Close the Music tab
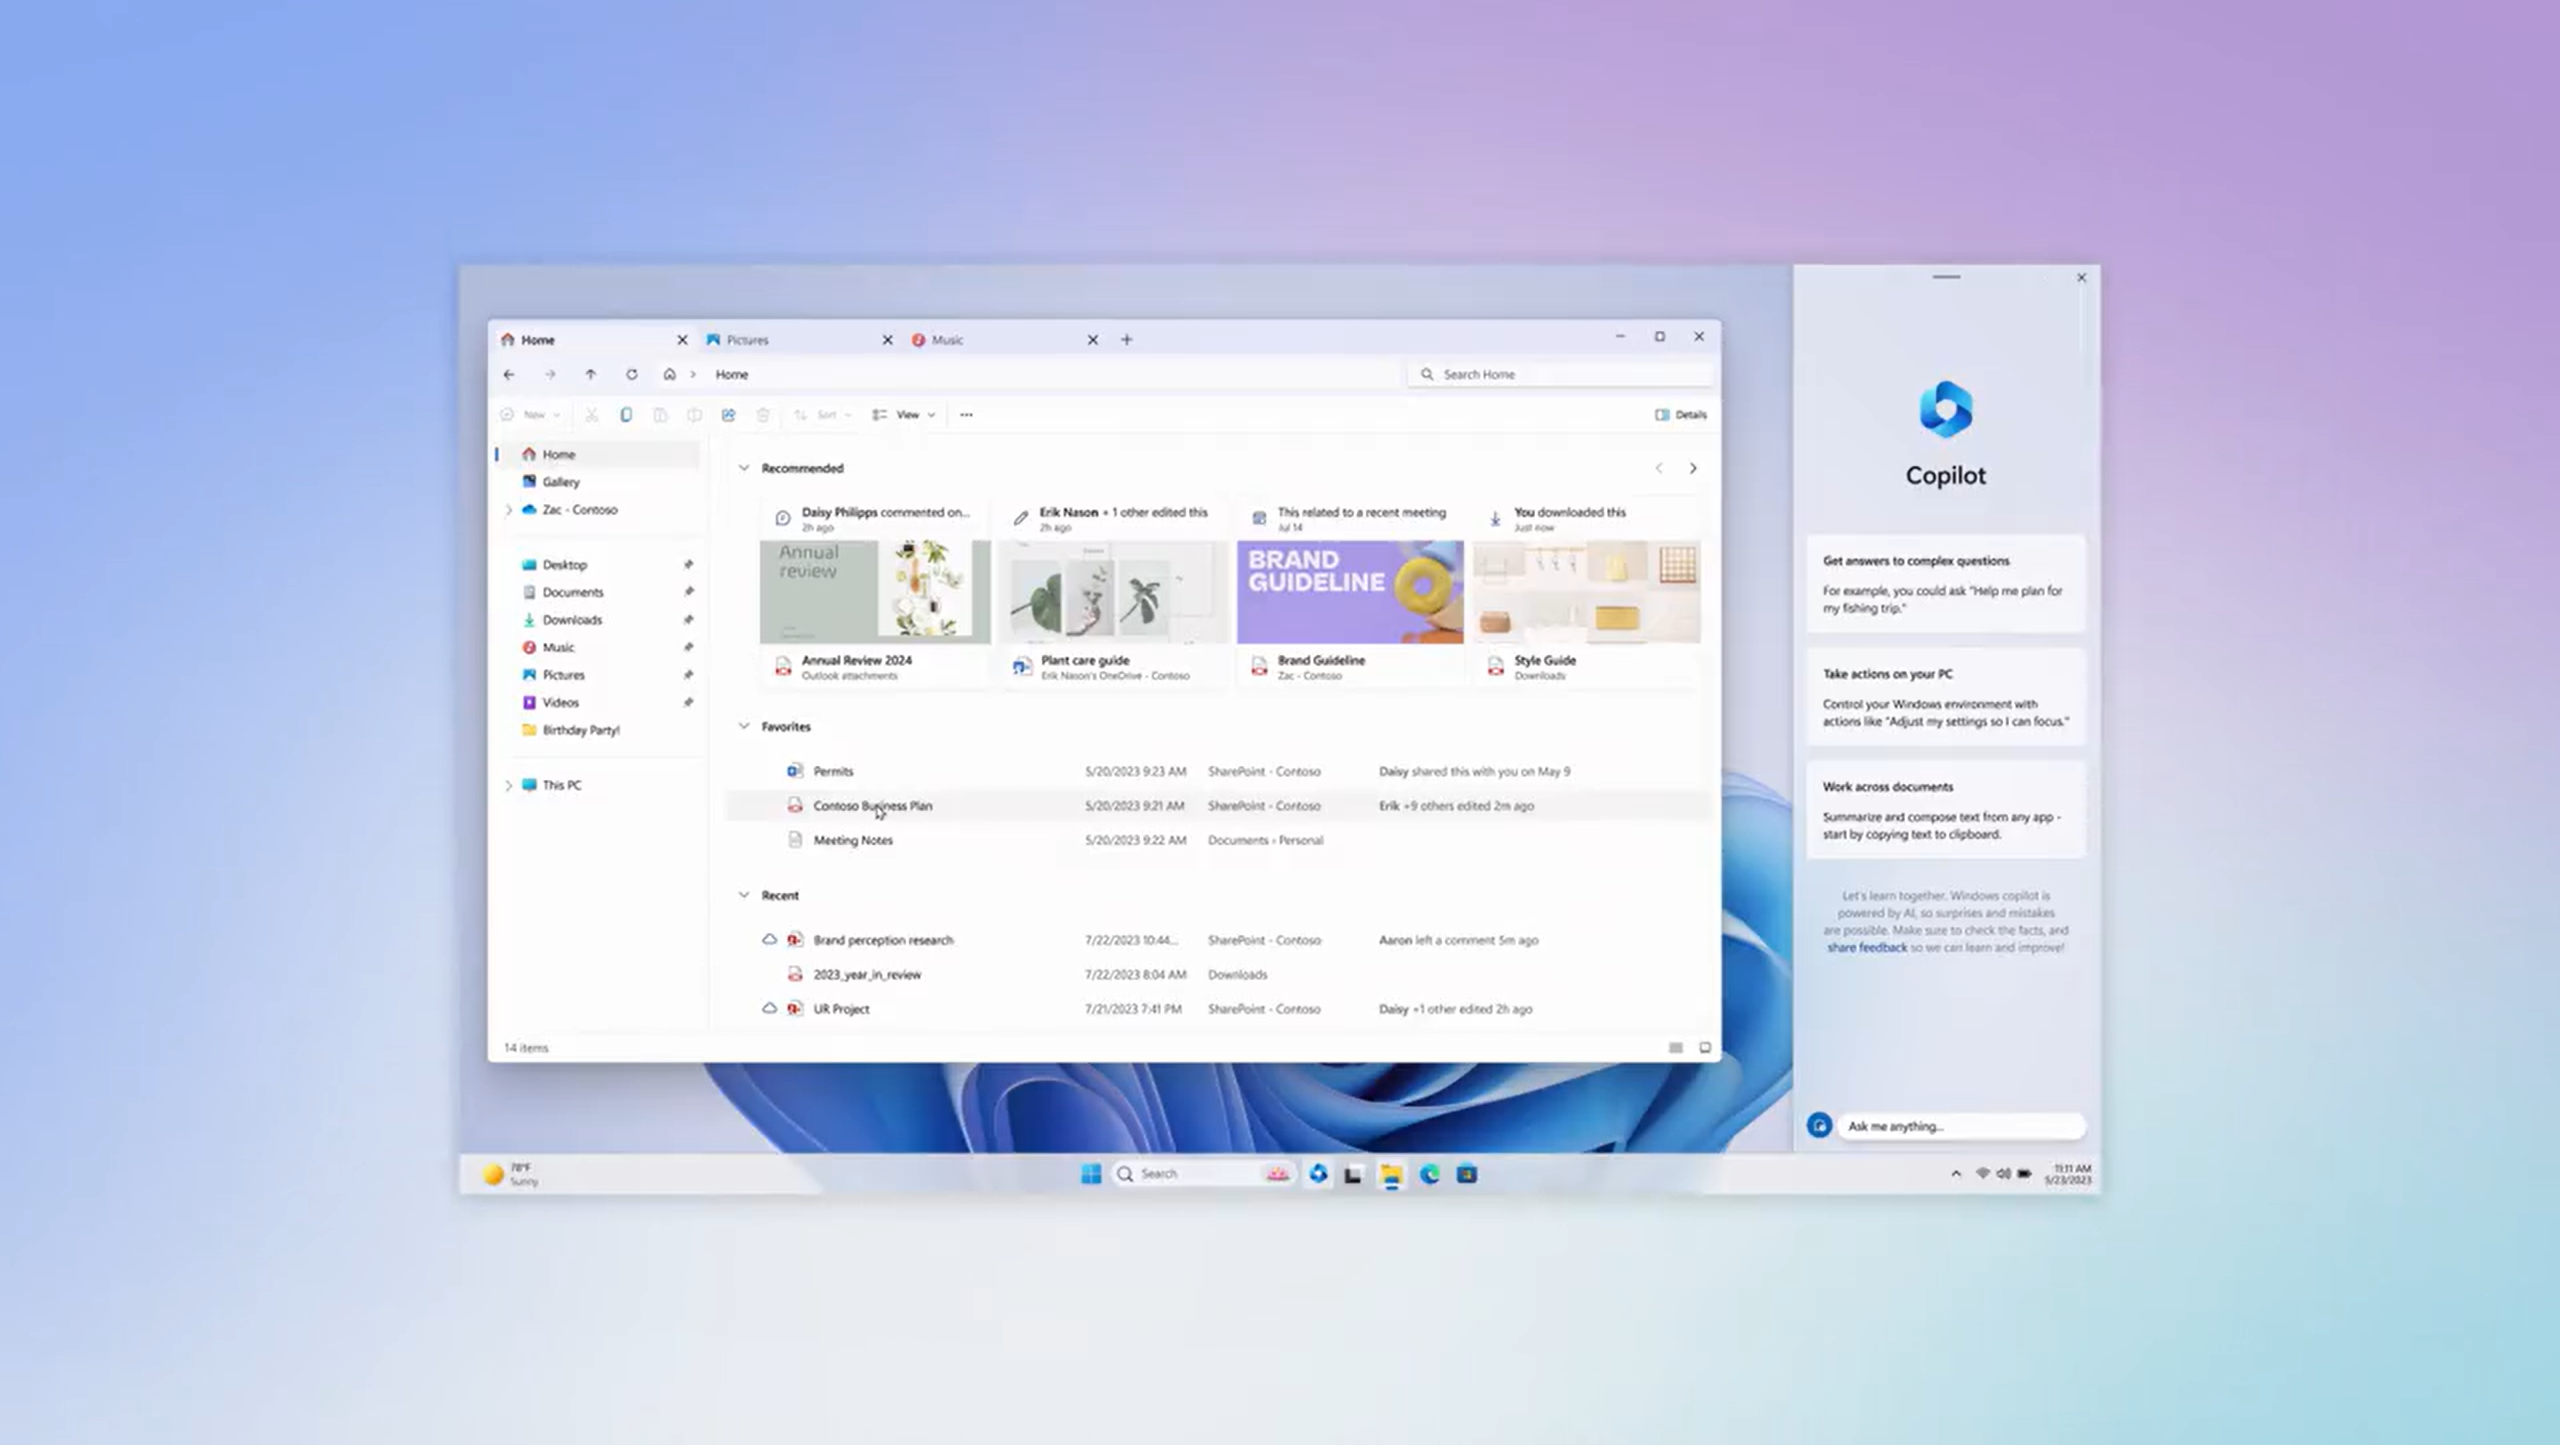Screen dimensions: 2560x1445 (1093, 340)
